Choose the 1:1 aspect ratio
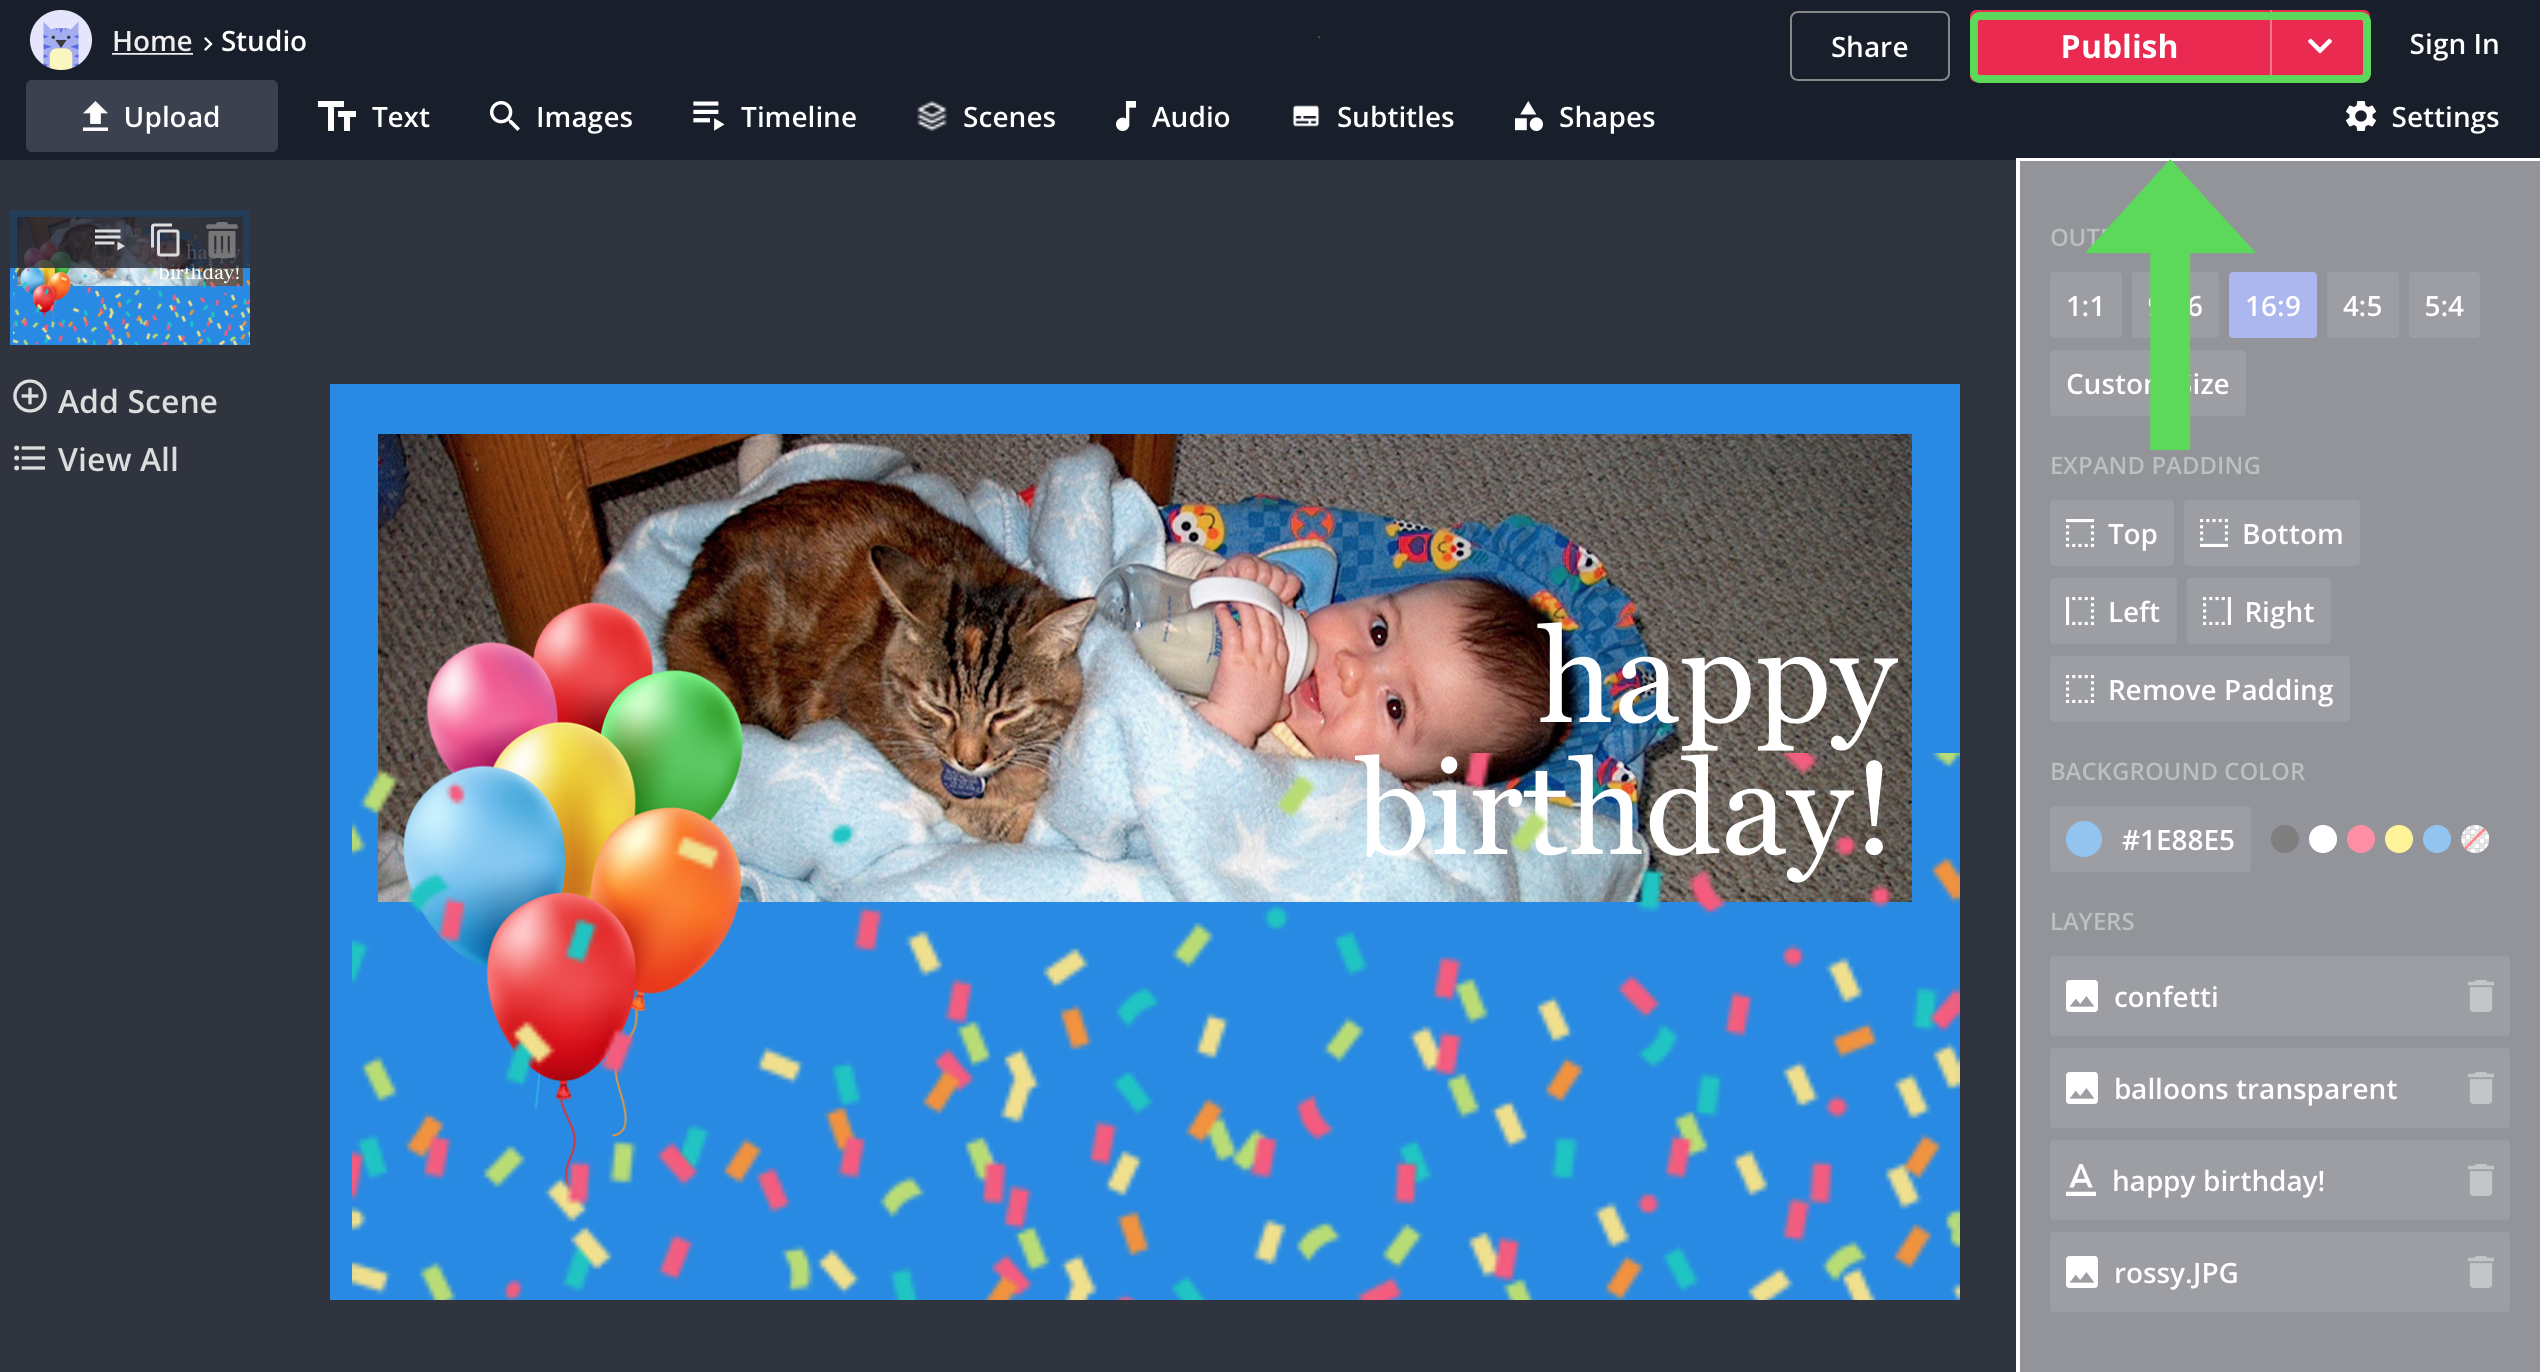 [x=2085, y=305]
